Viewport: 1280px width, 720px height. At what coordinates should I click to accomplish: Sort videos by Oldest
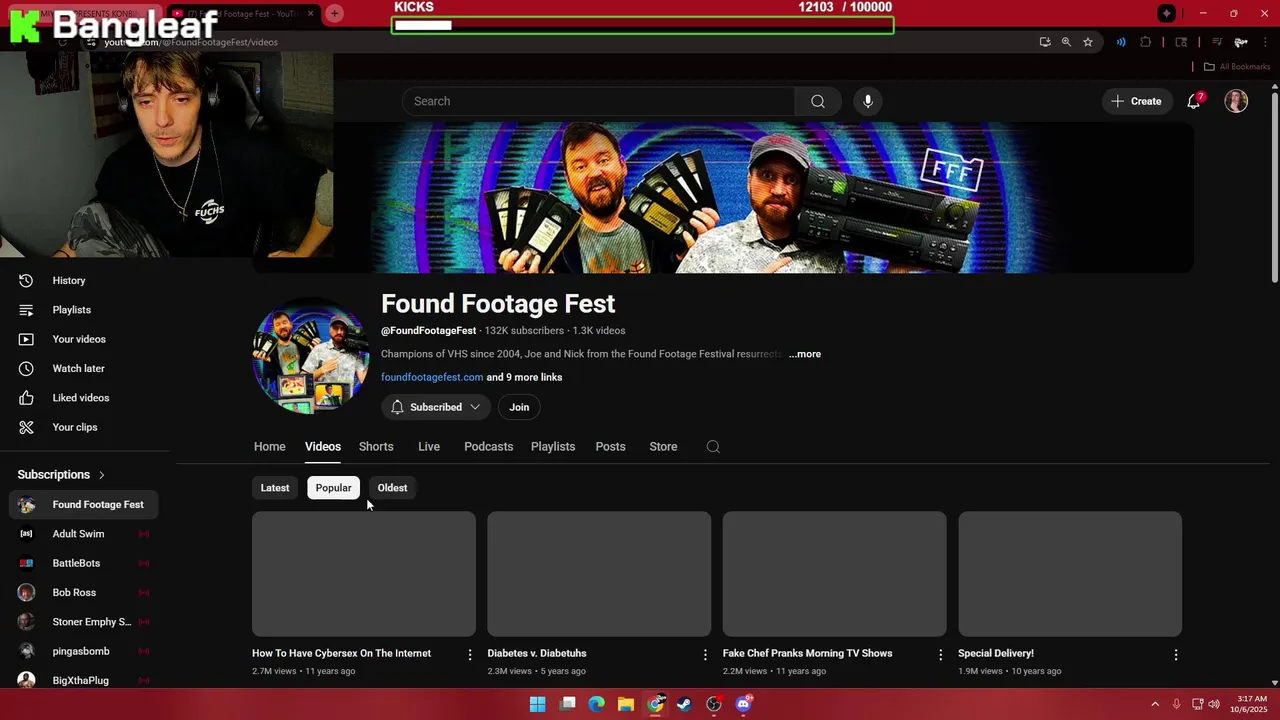pyautogui.click(x=392, y=488)
